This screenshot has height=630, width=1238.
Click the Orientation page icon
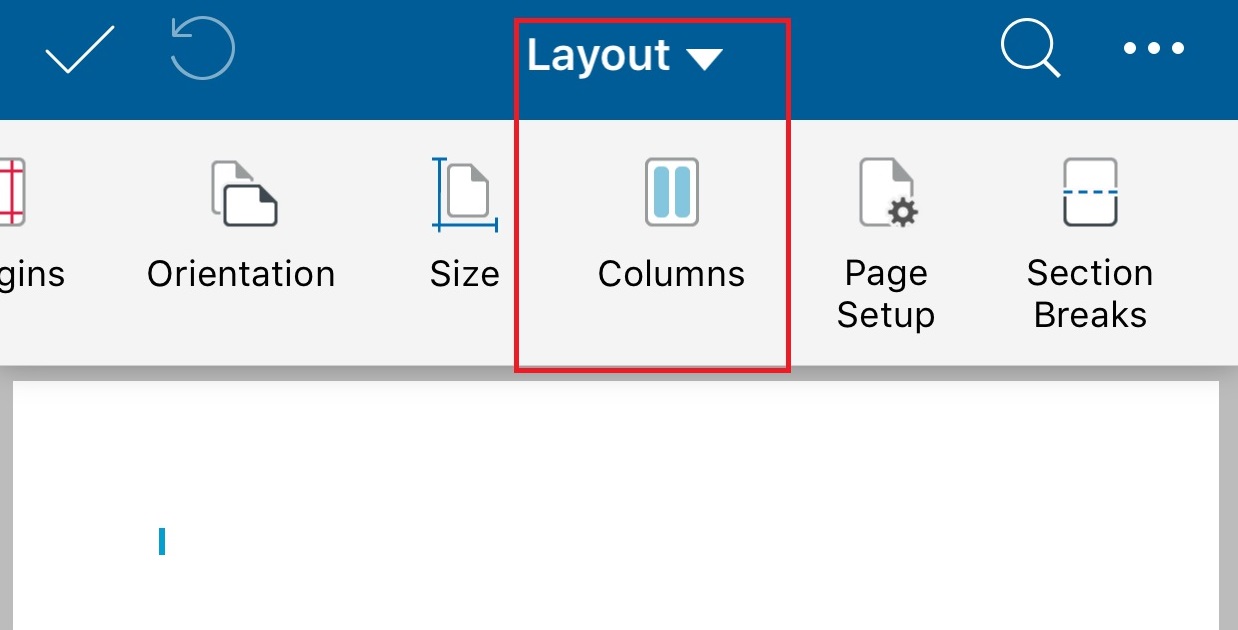tap(243, 193)
